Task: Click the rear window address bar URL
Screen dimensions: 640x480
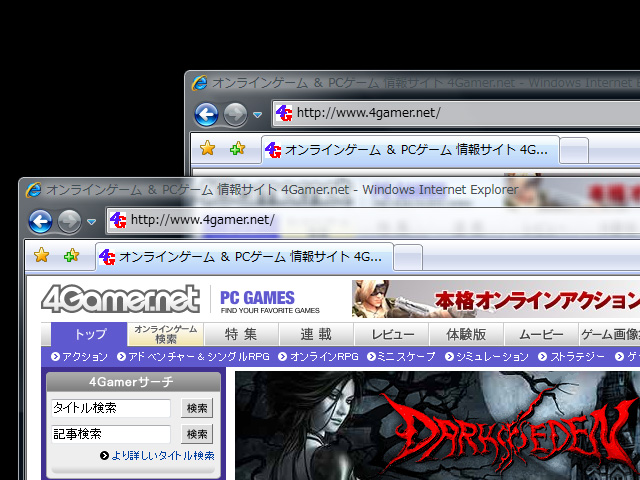Action: pos(369,113)
